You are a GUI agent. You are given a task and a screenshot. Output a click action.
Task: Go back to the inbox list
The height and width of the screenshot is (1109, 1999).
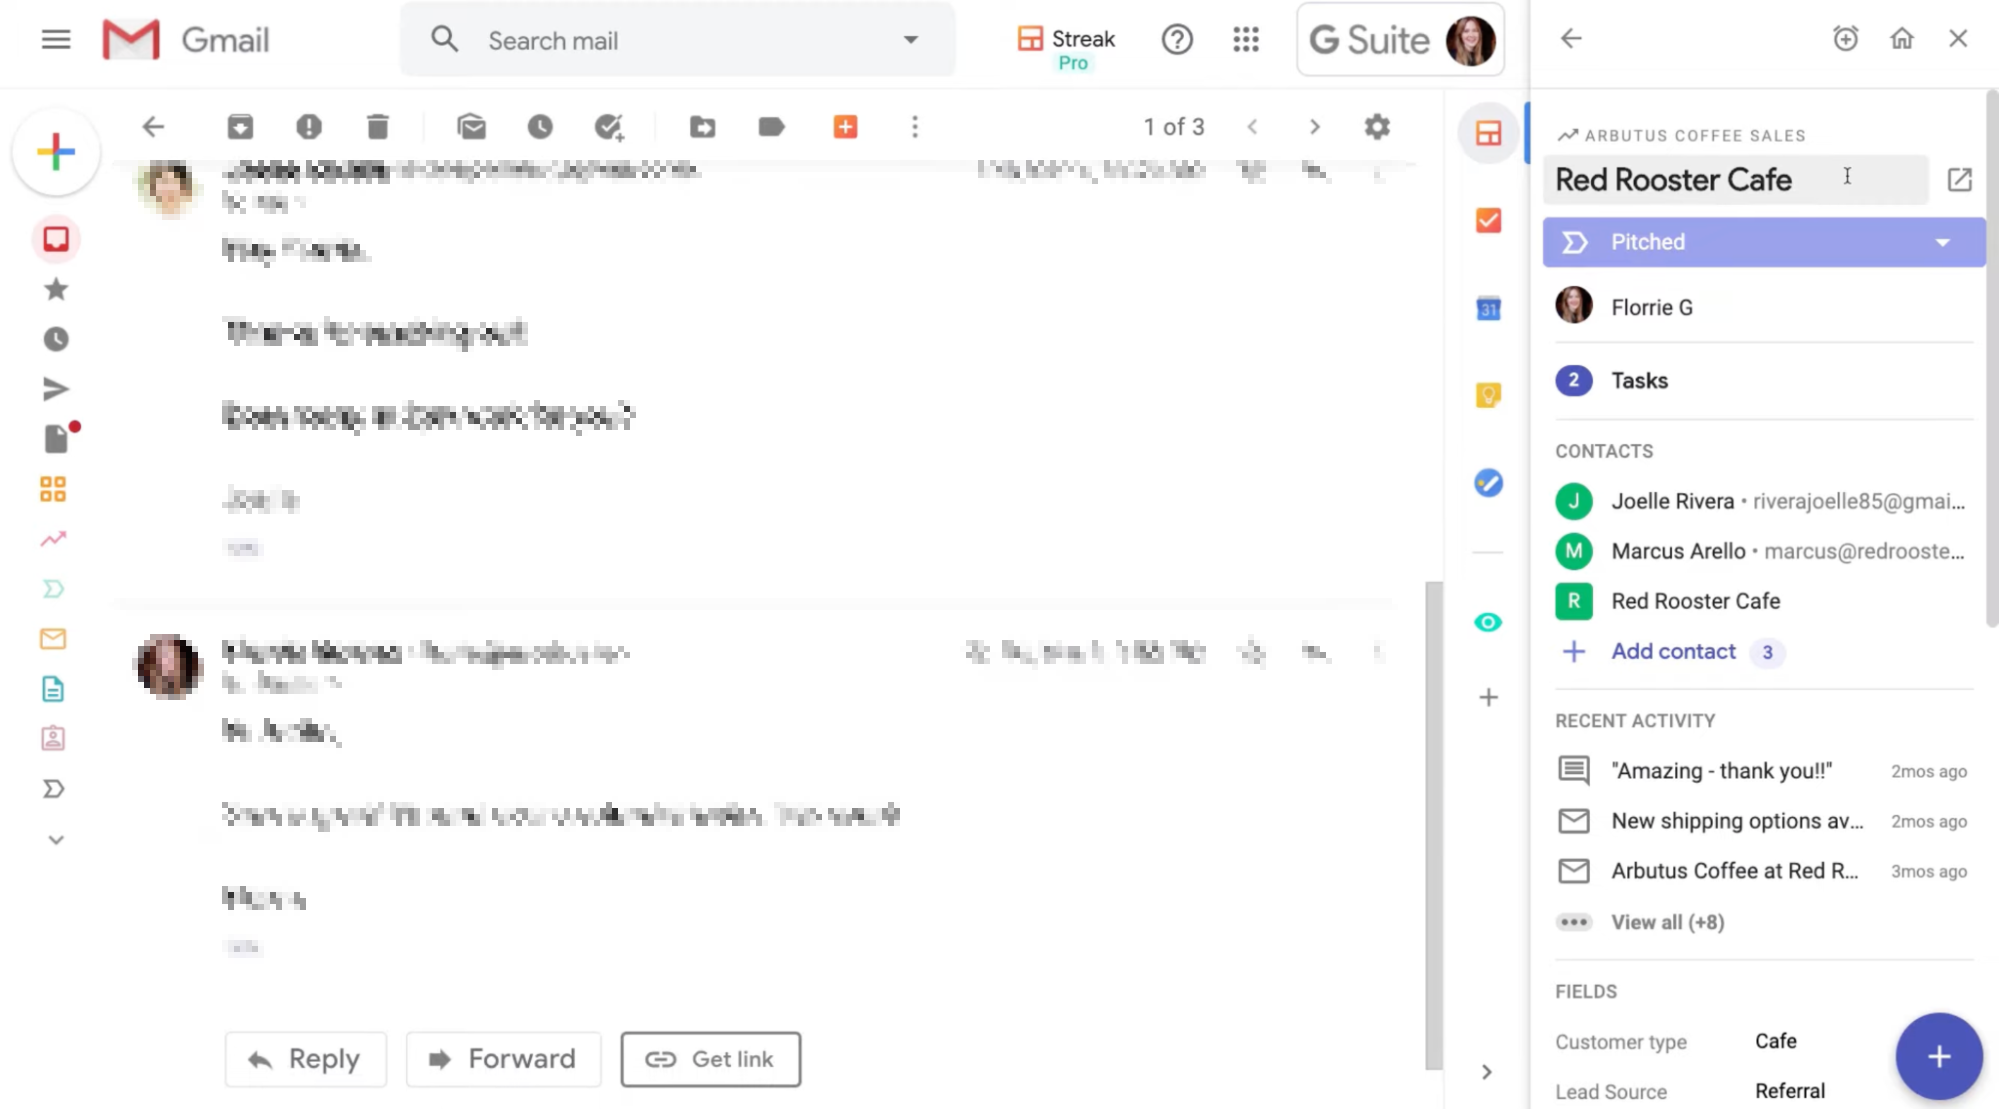(x=153, y=127)
